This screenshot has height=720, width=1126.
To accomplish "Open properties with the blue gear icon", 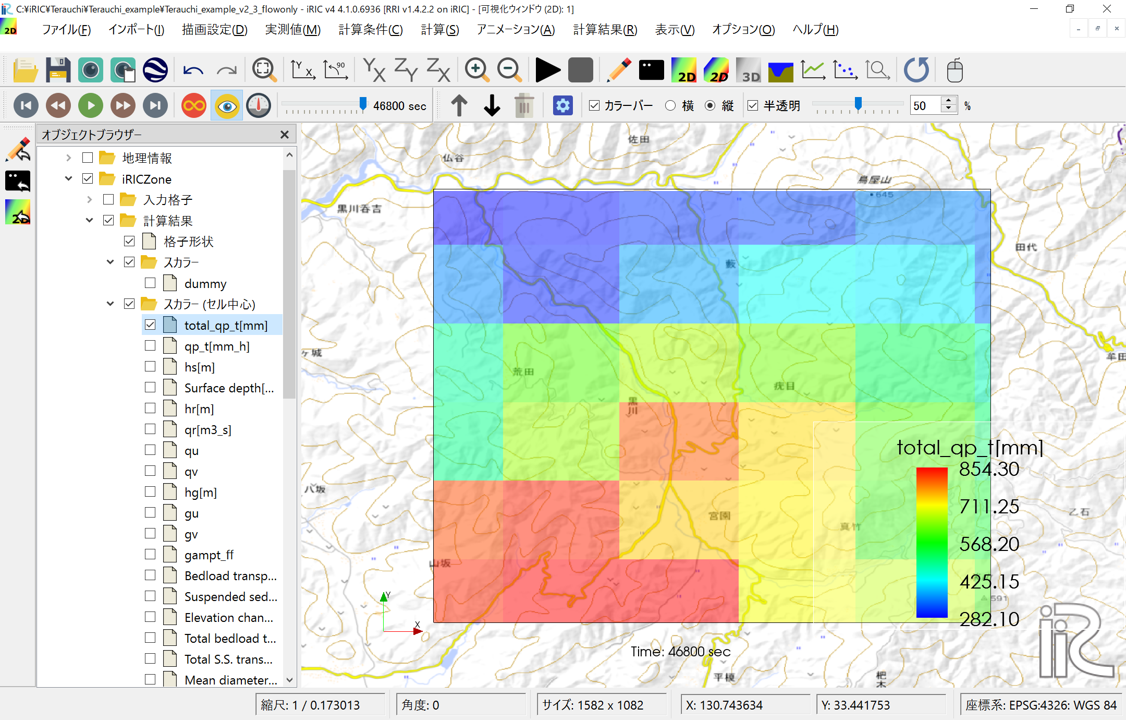I will [x=562, y=106].
